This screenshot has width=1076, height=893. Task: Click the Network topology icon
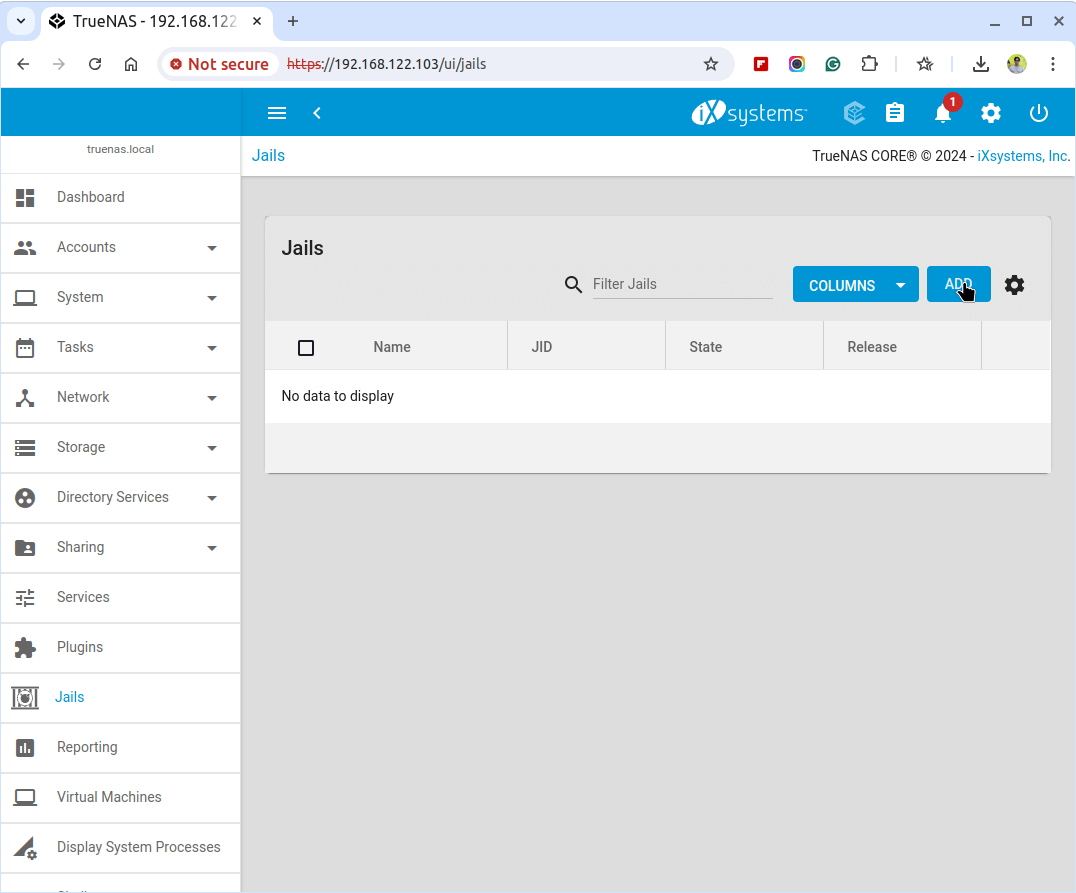tap(25, 397)
